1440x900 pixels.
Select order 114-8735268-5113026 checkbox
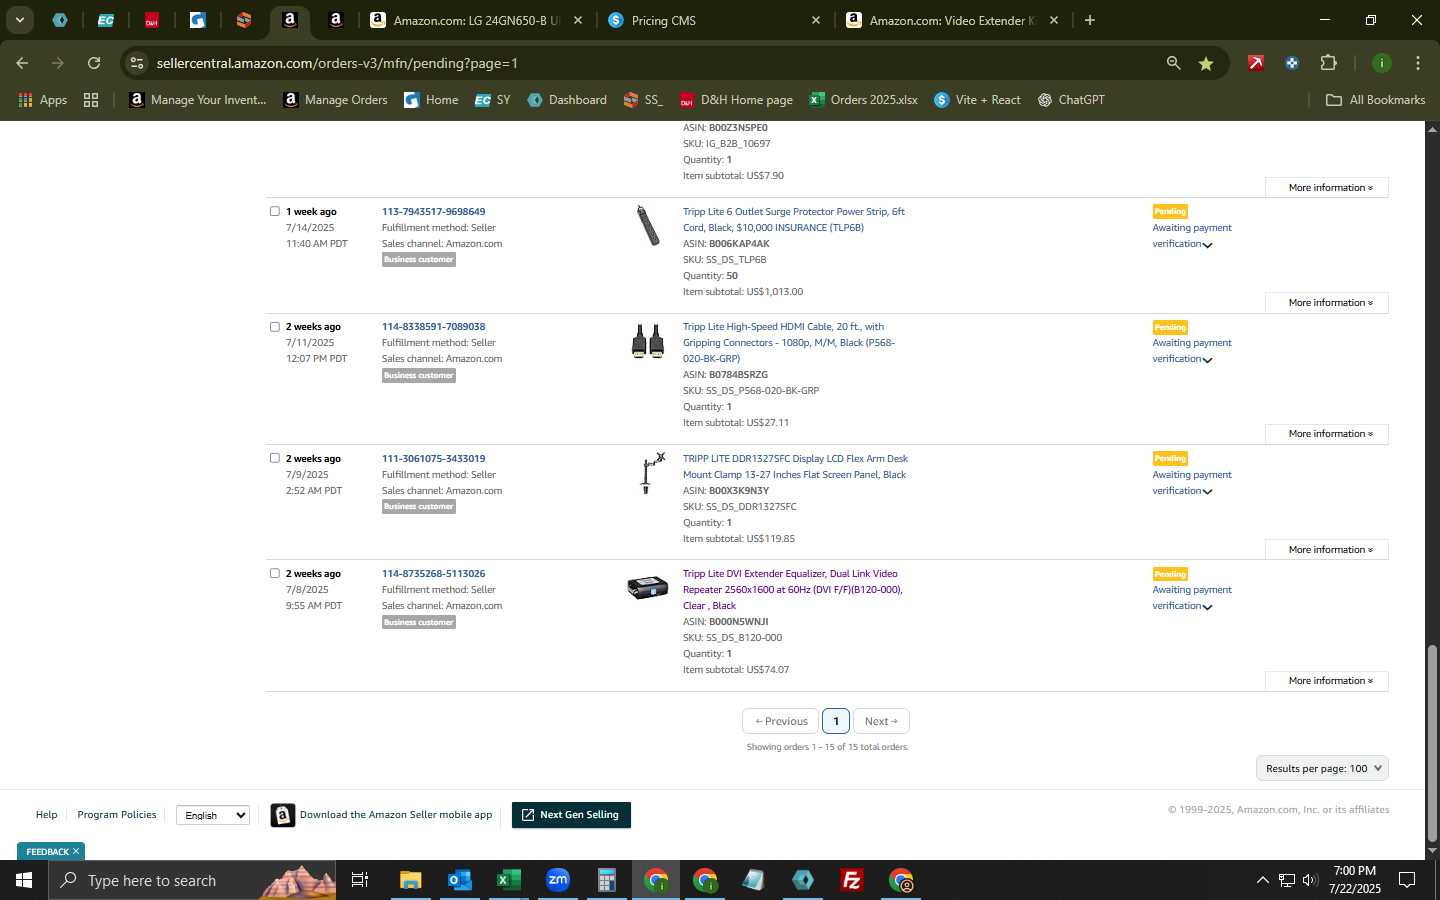point(275,574)
